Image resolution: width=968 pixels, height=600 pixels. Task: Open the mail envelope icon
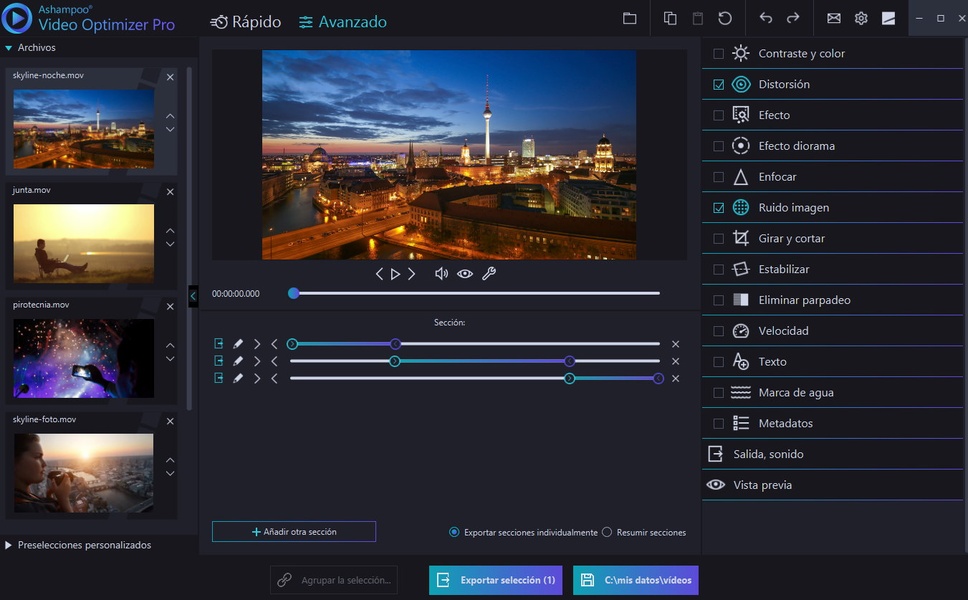[x=834, y=19]
